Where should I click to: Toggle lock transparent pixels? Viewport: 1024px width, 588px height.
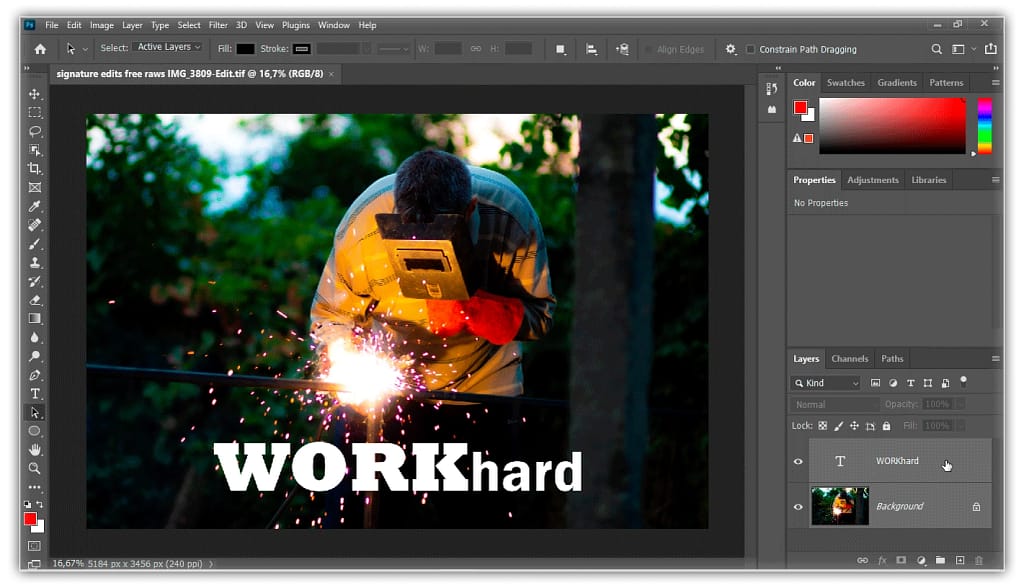tap(823, 426)
